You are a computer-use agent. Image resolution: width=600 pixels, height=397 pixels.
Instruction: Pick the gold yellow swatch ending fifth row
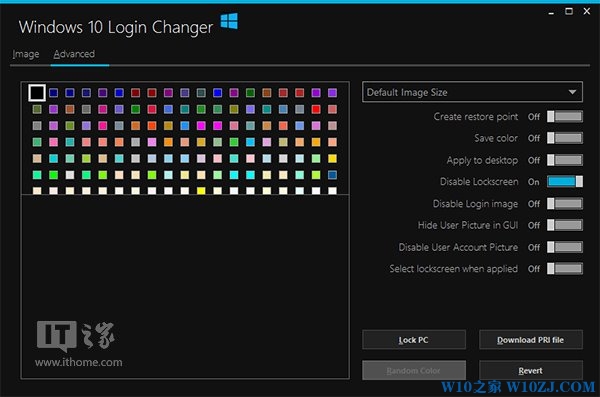pos(333,158)
